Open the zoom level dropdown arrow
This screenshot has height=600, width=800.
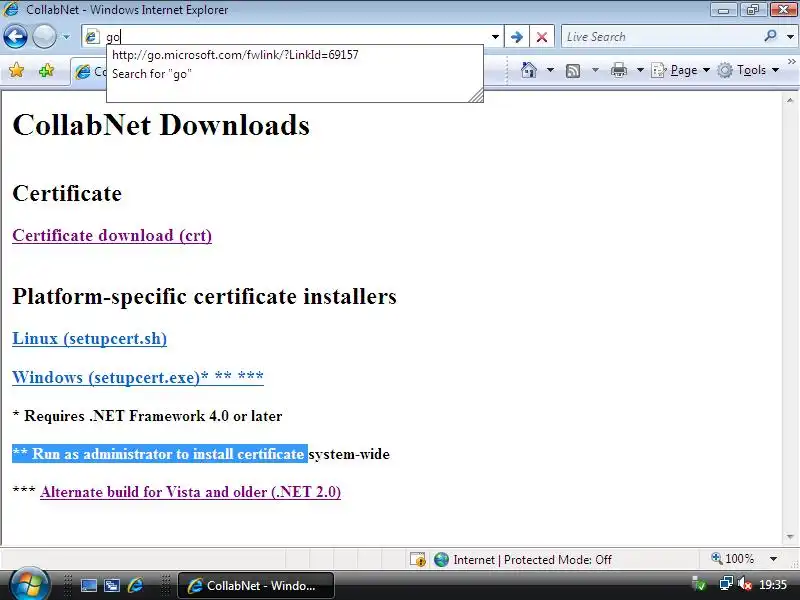click(773, 559)
